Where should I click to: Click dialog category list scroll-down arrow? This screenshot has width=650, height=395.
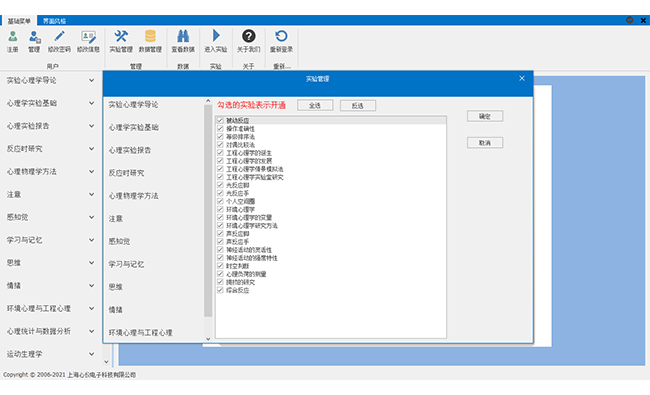coord(208,339)
